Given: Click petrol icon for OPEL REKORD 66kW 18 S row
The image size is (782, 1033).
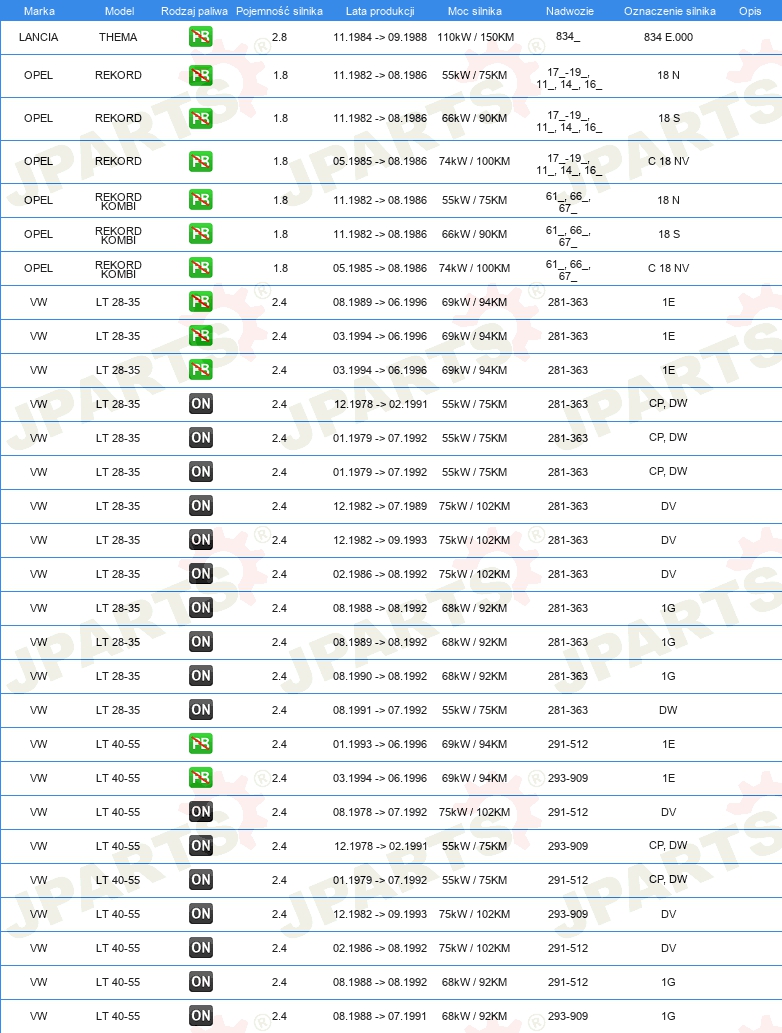Looking at the screenshot, I should [201, 119].
